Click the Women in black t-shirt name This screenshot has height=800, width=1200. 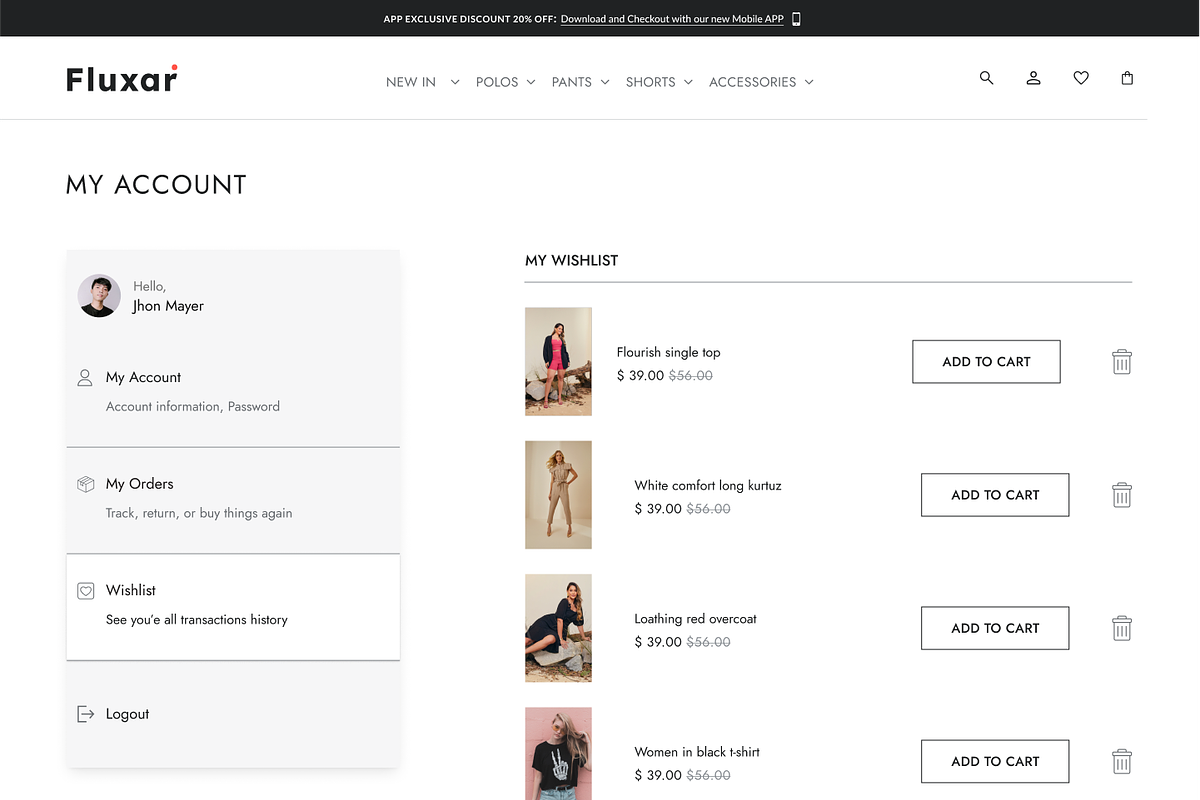697,752
